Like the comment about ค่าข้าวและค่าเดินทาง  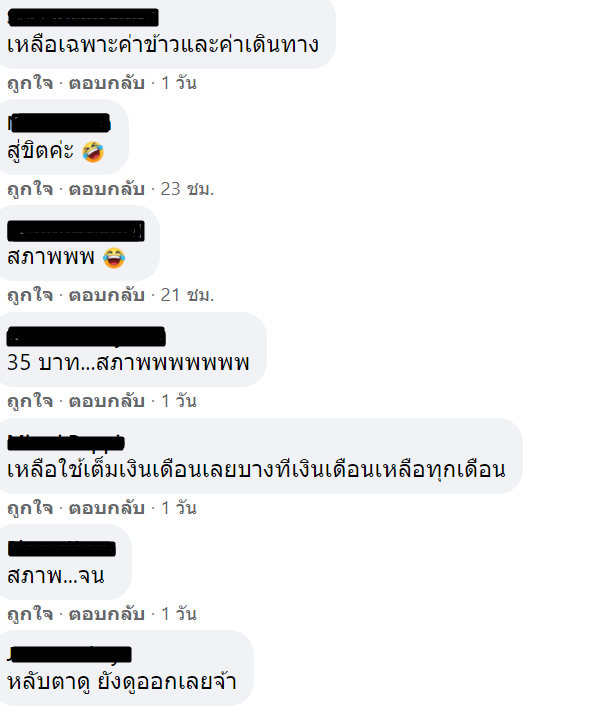tap(30, 83)
